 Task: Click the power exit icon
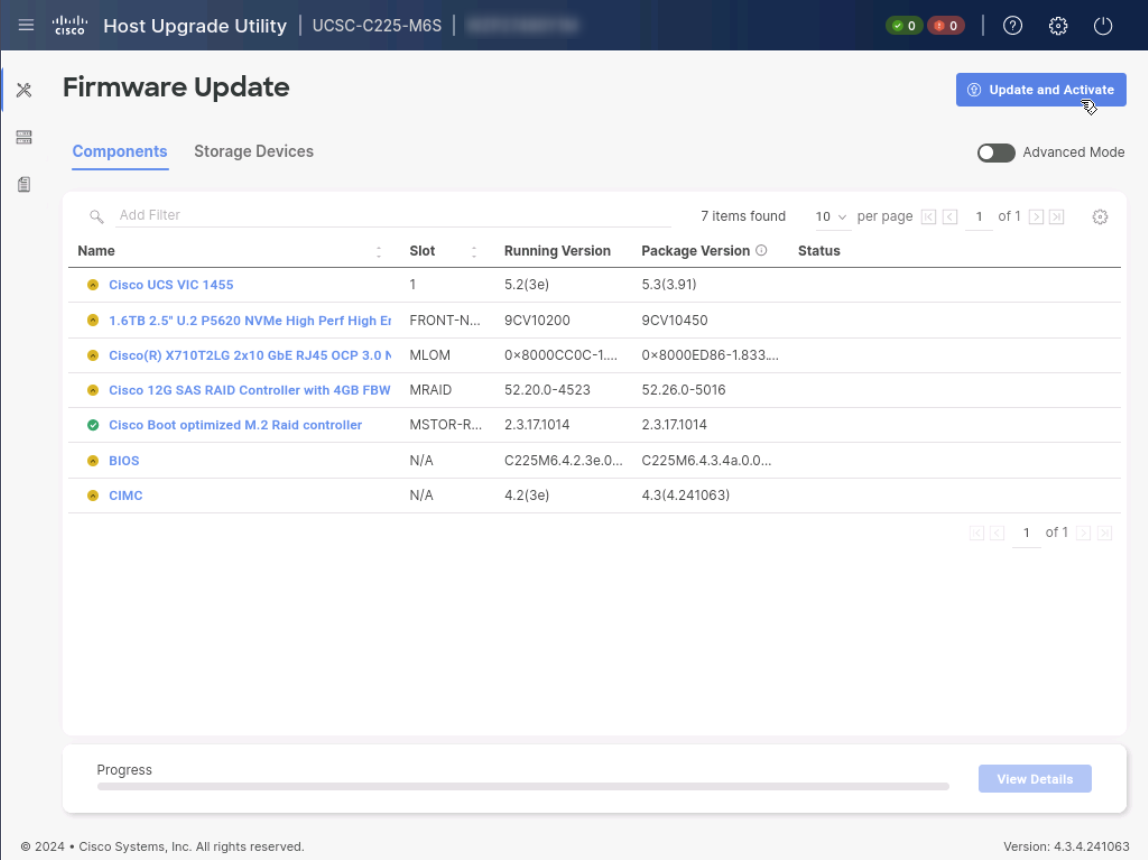coord(1103,26)
